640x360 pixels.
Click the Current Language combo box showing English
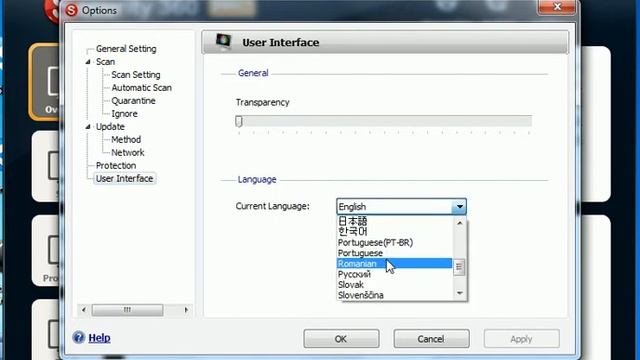coord(401,207)
